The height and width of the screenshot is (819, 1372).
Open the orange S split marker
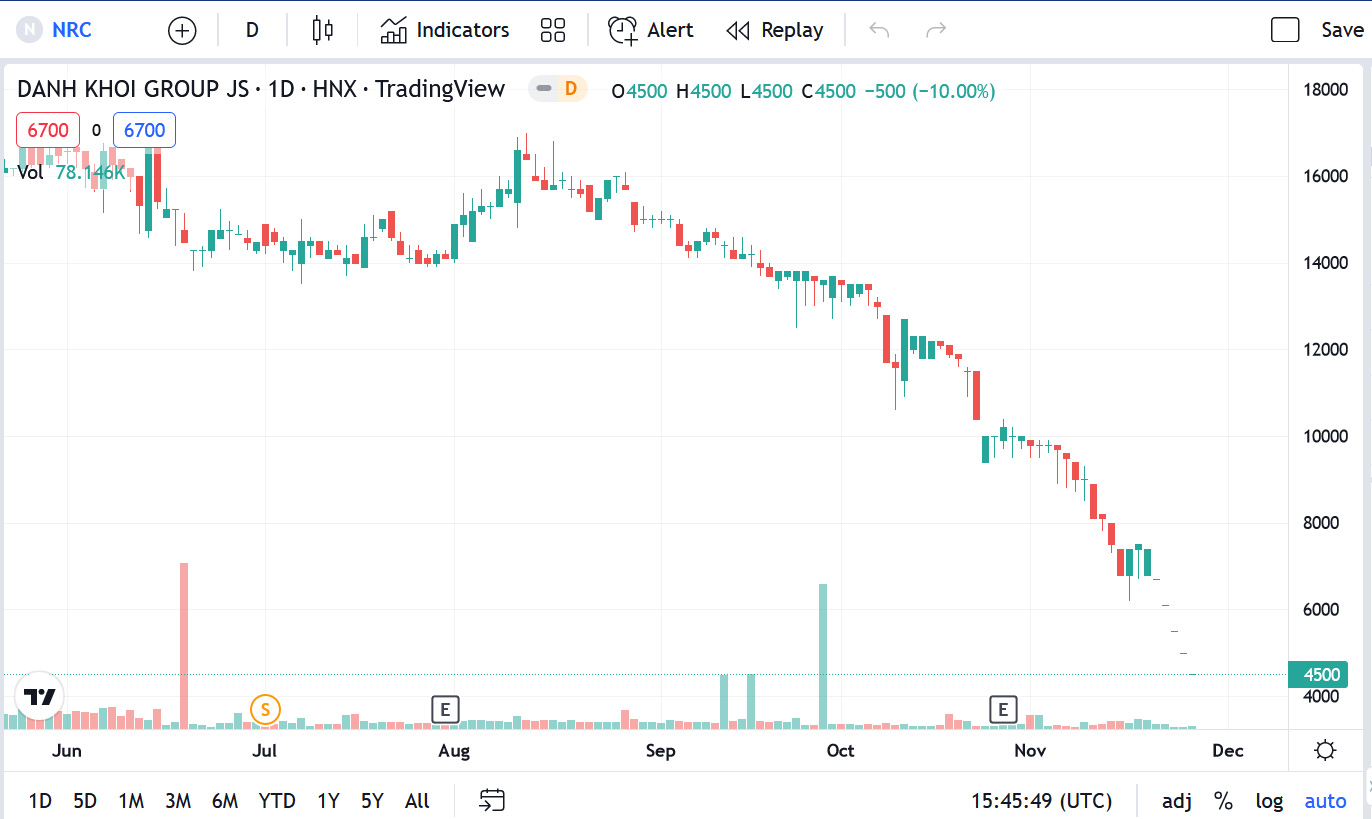pyautogui.click(x=265, y=710)
